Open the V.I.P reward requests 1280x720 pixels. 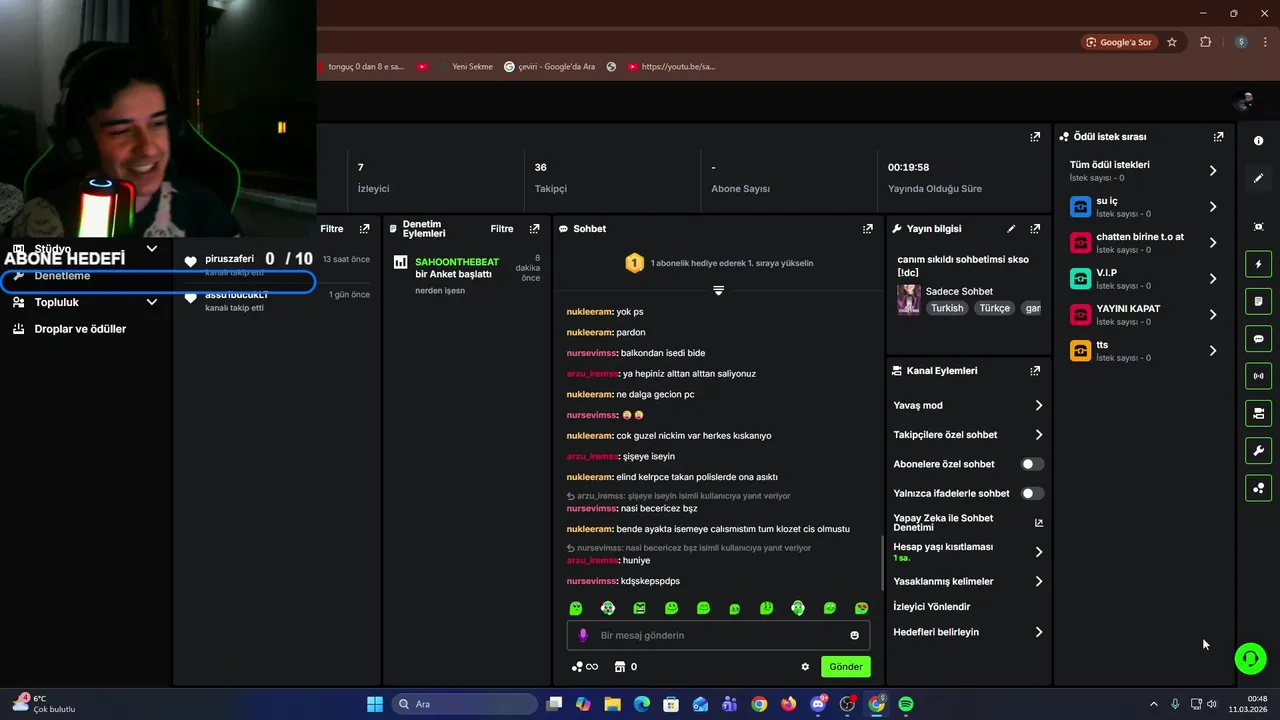click(1144, 278)
